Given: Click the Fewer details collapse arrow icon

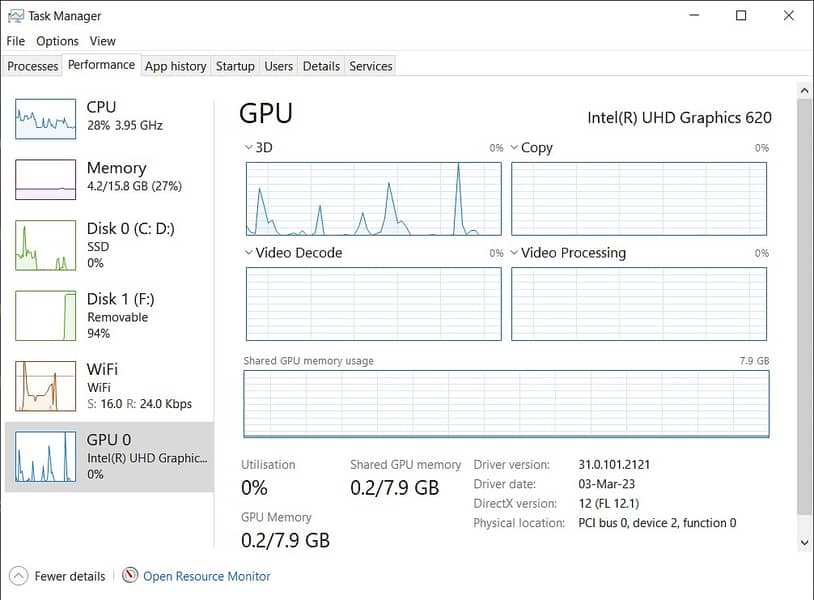Looking at the screenshot, I should point(18,576).
